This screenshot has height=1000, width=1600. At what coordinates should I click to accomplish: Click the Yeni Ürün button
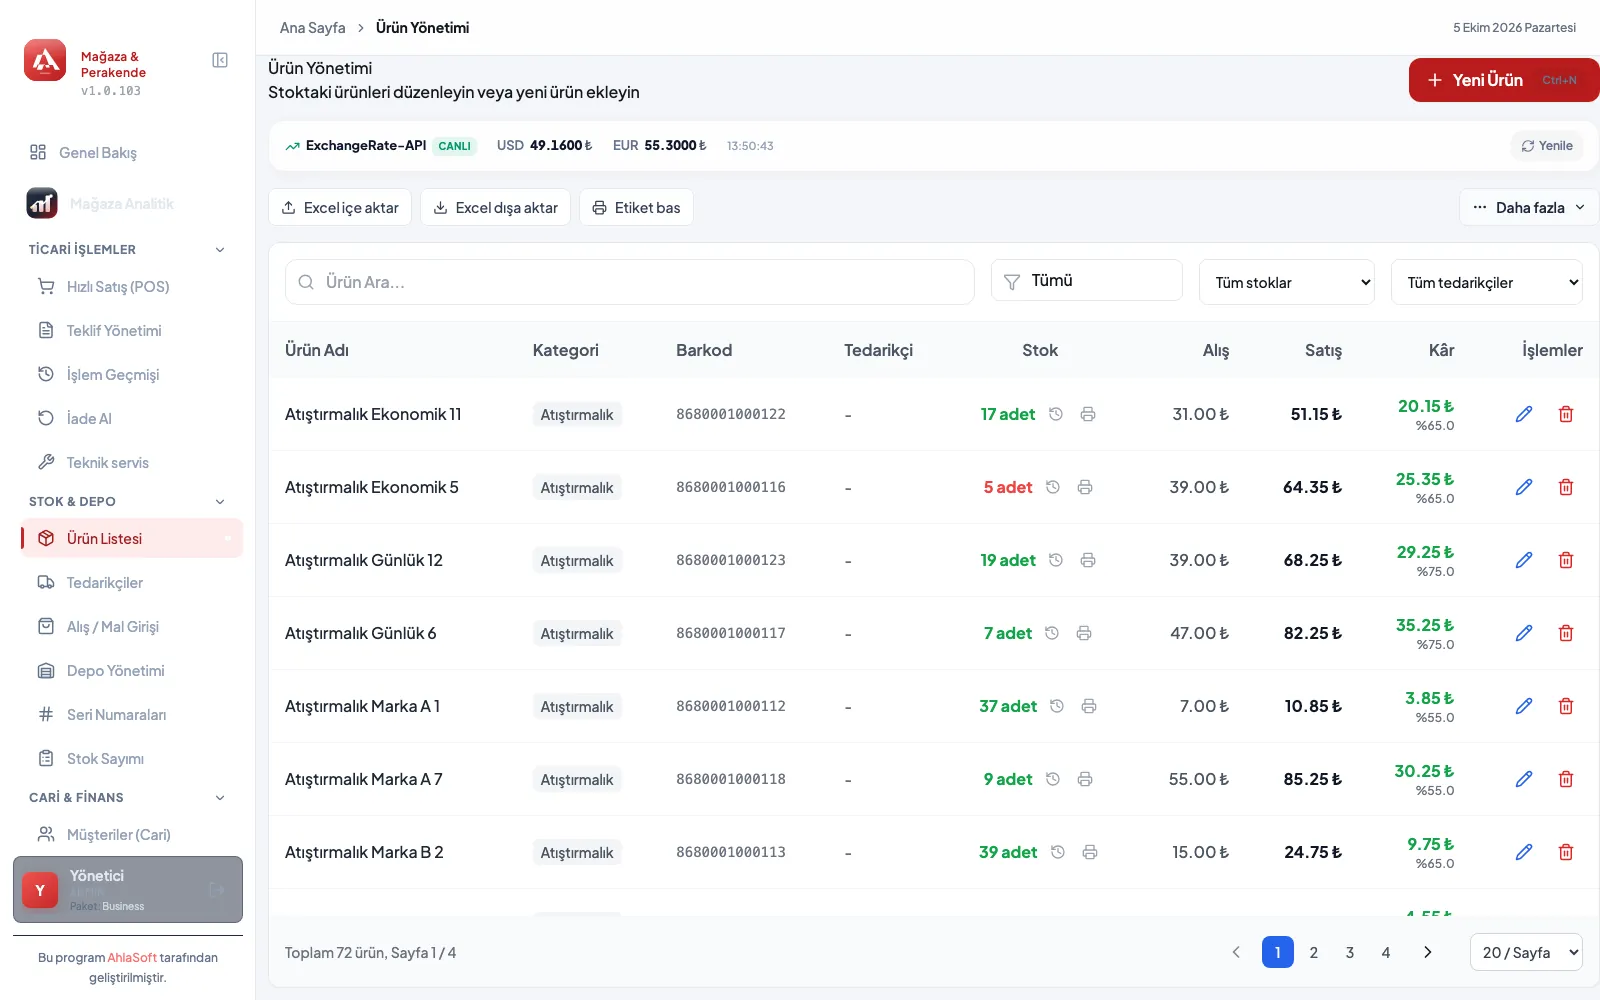point(1504,80)
